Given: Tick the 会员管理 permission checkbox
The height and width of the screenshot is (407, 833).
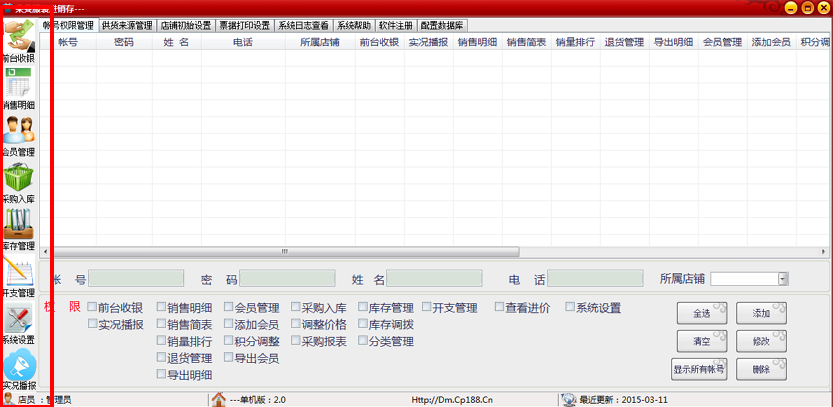Looking at the screenshot, I should coord(228,307).
